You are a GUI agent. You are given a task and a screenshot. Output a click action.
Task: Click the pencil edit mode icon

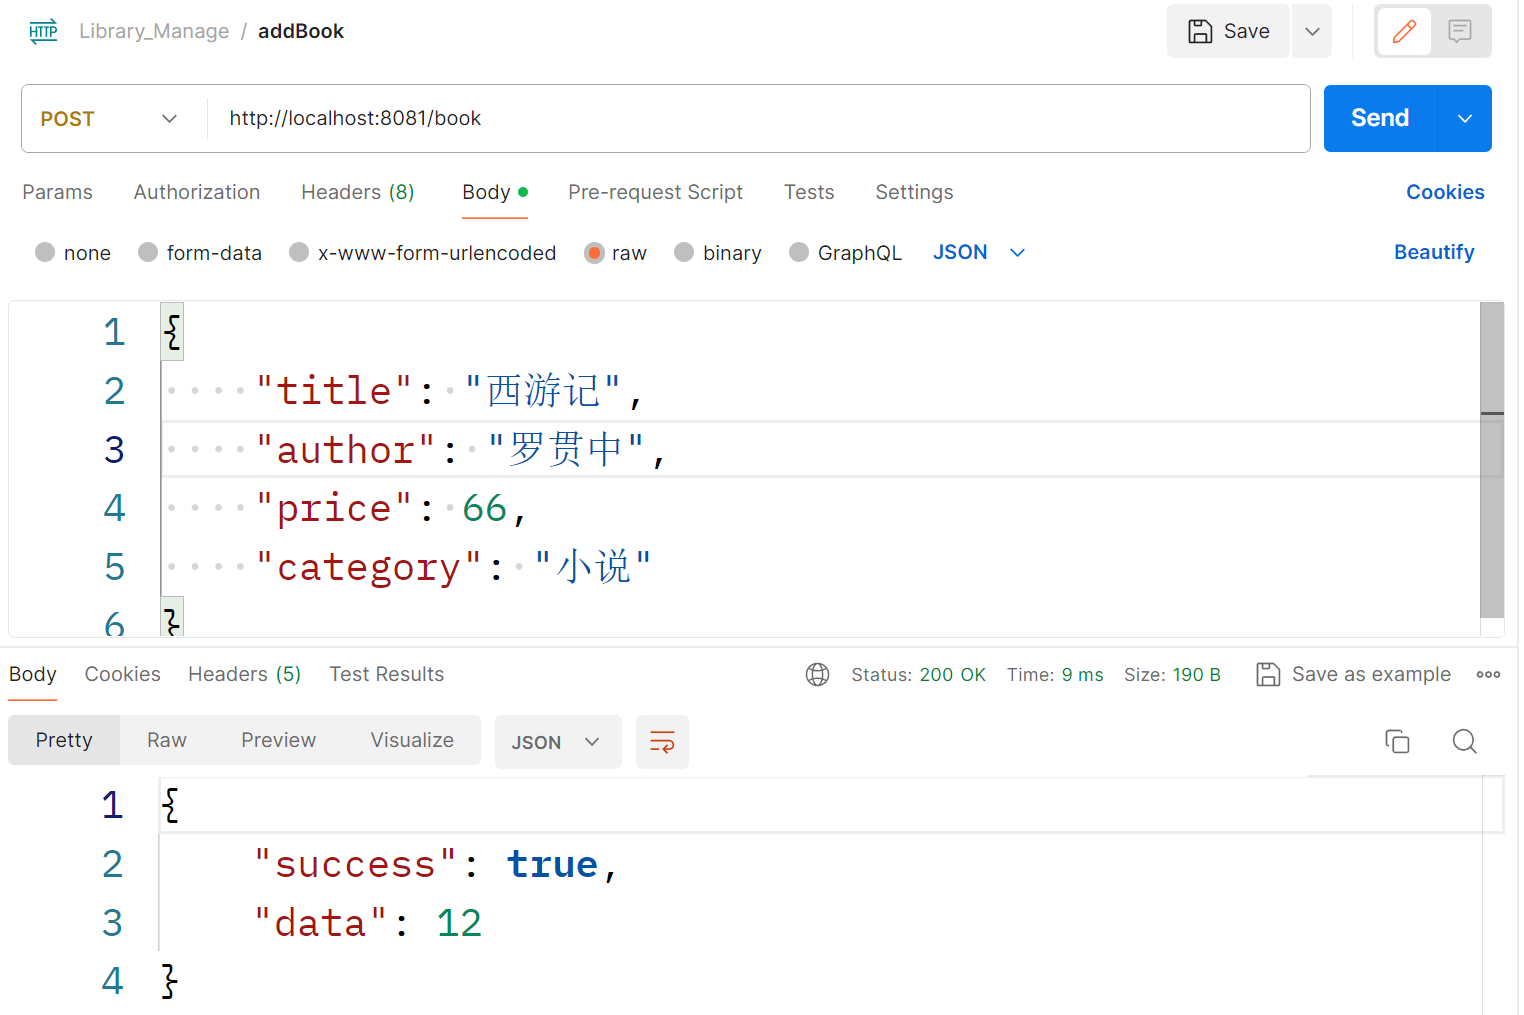point(1404,31)
